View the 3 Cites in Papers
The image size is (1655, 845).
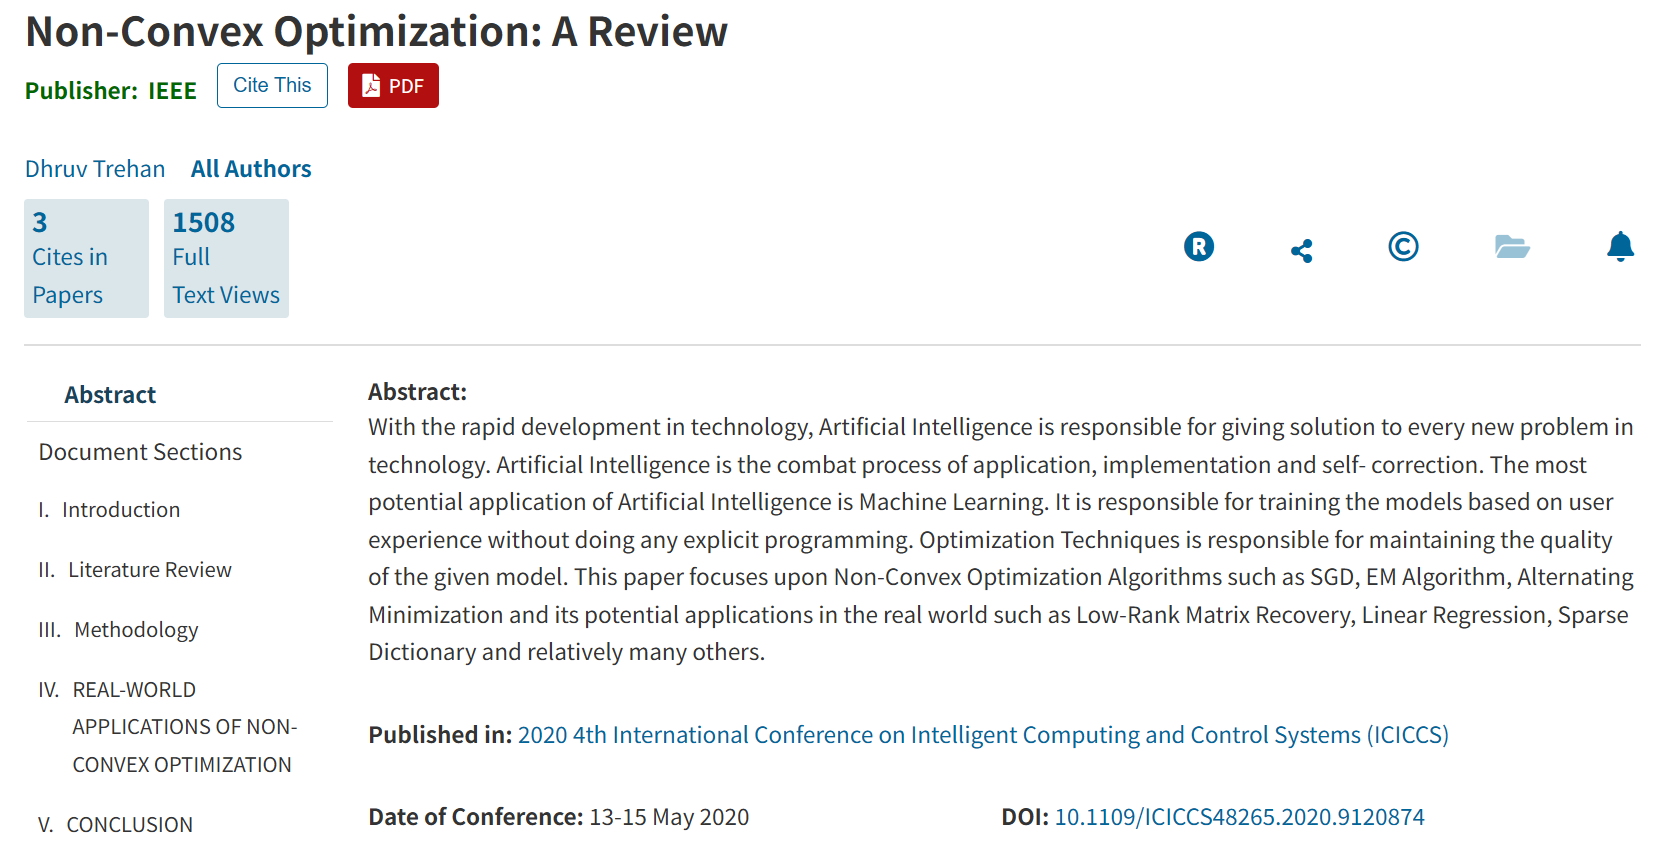(x=86, y=258)
